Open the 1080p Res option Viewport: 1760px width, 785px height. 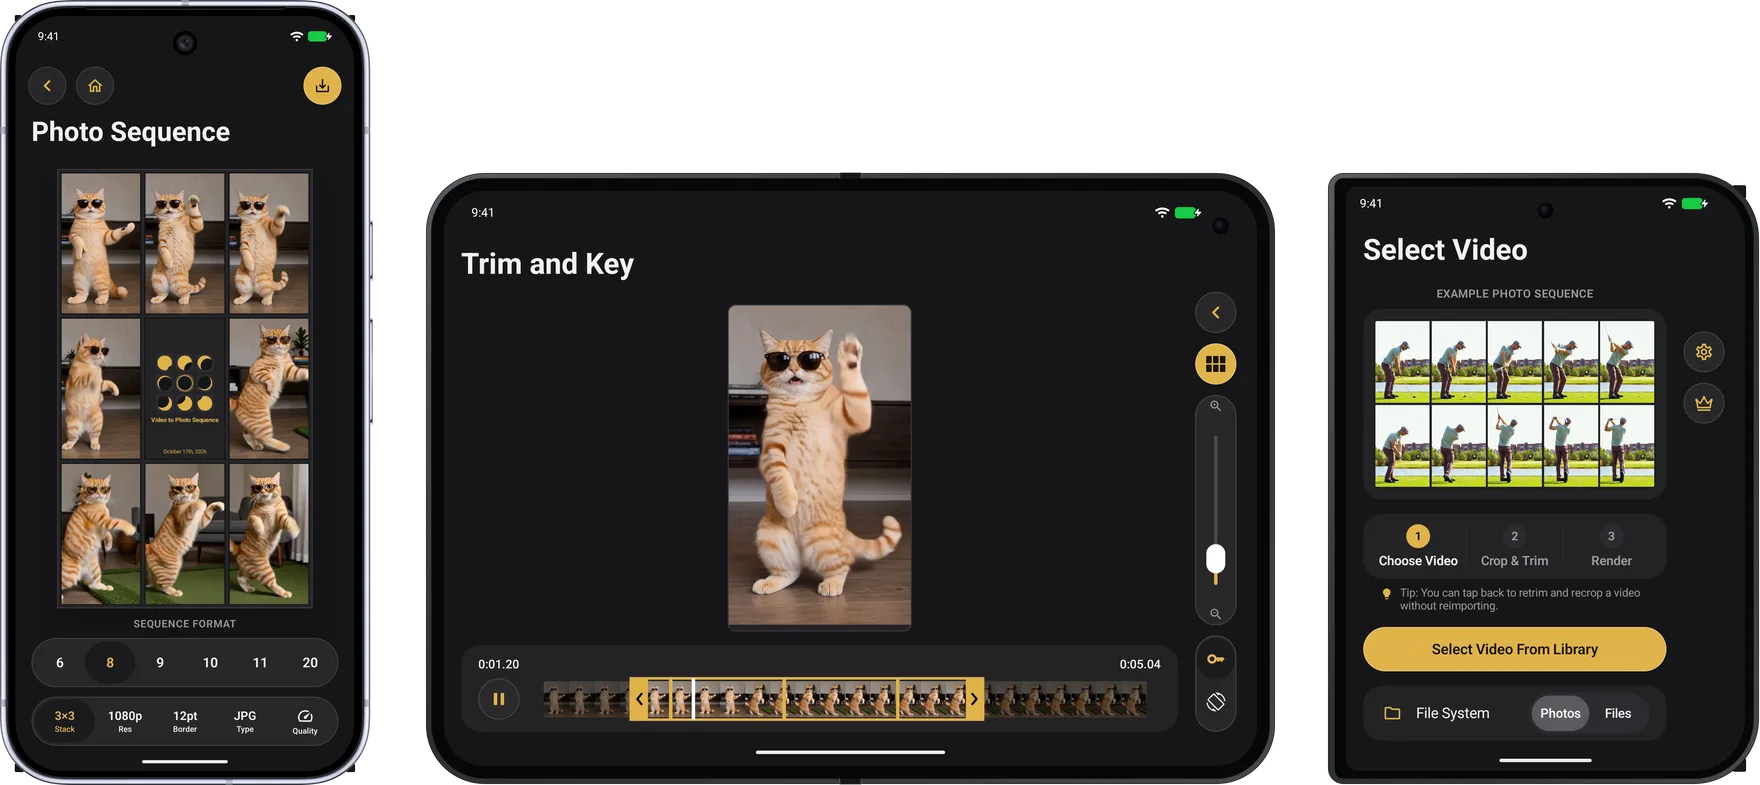coord(125,721)
